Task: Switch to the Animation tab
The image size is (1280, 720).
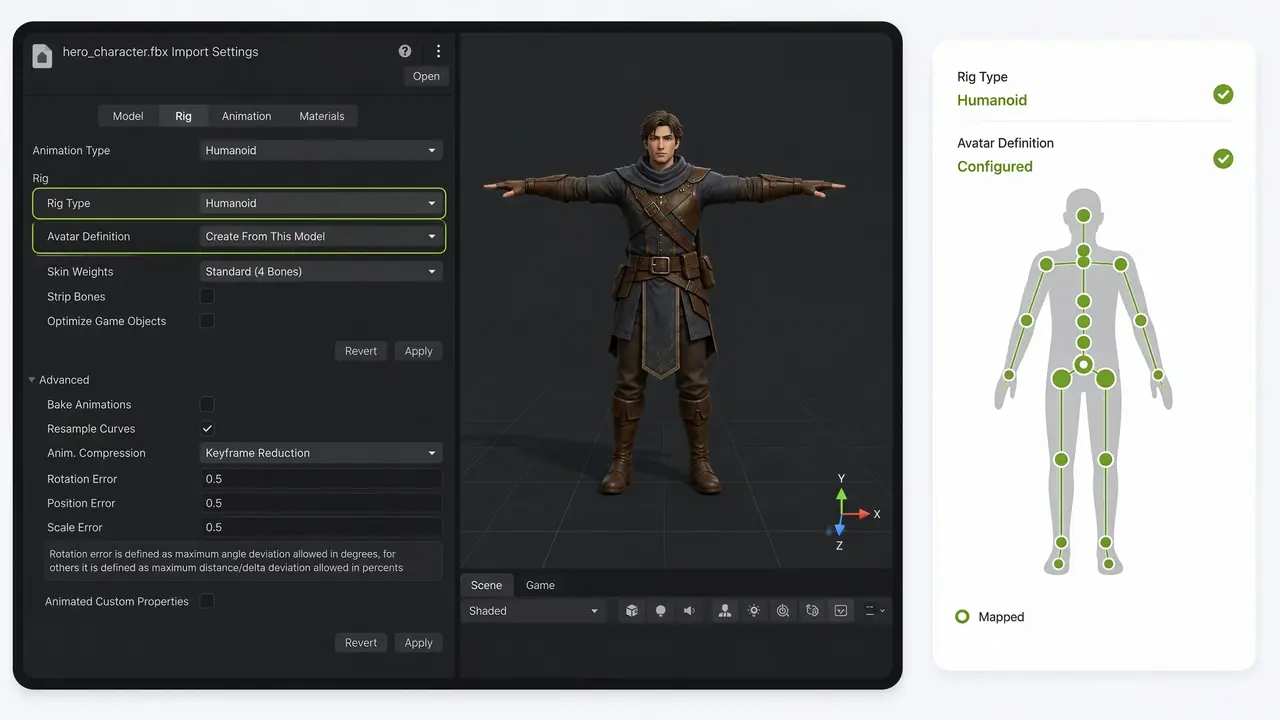Action: [246, 116]
